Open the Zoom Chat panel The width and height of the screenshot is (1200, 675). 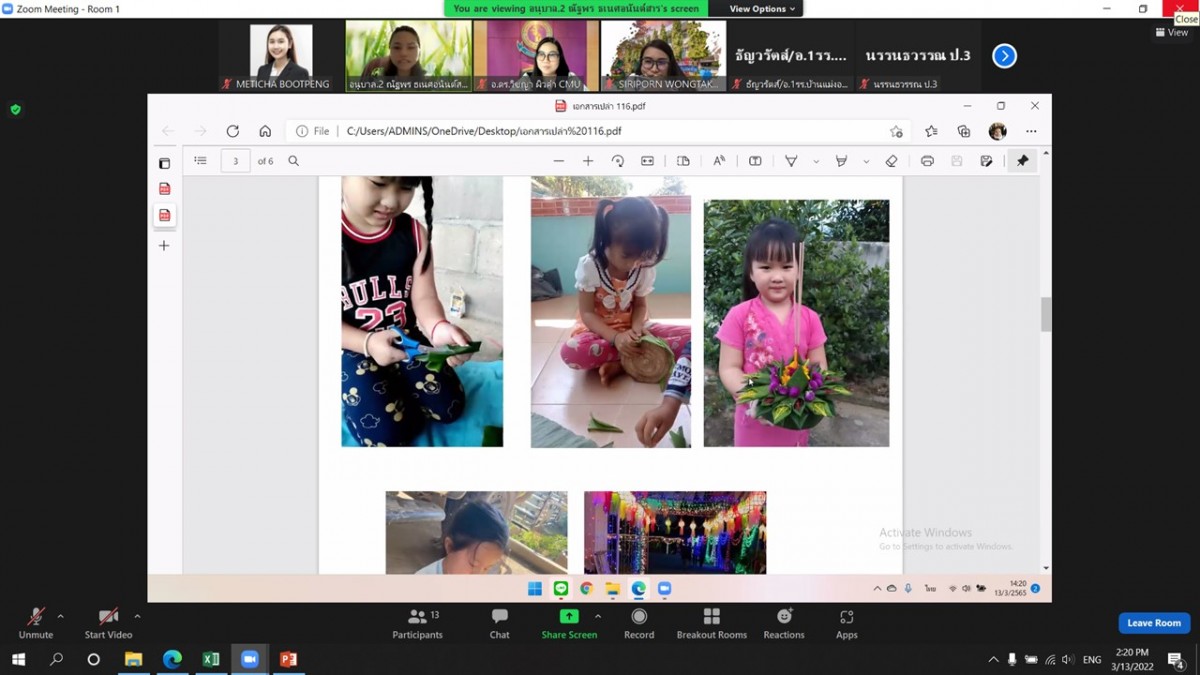pos(499,623)
